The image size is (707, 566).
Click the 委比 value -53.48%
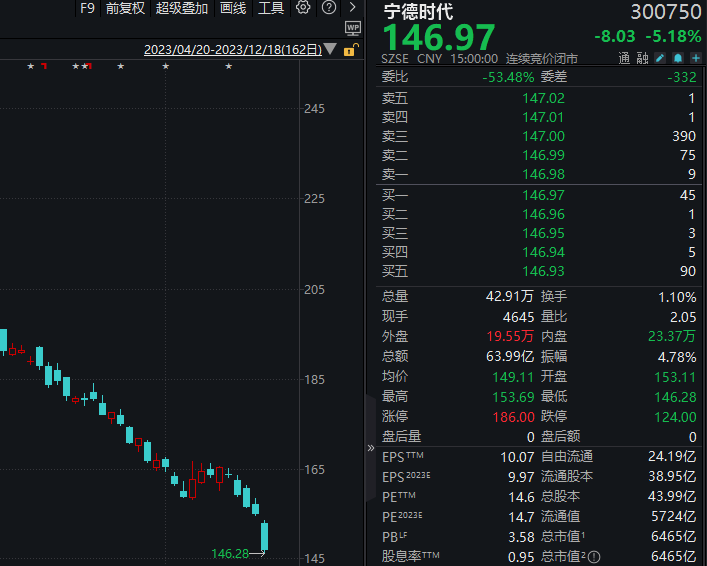(508, 77)
